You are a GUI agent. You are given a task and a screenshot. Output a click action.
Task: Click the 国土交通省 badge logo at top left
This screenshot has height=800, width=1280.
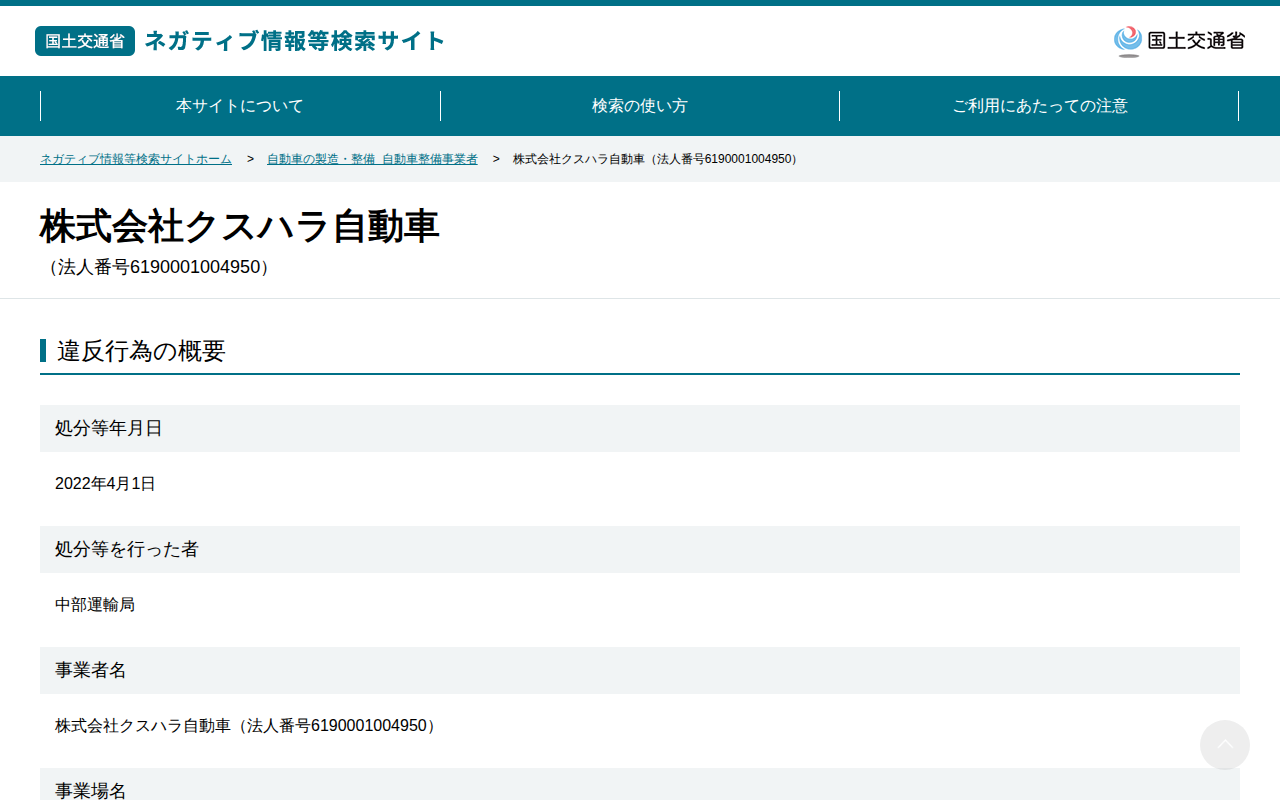pos(85,41)
